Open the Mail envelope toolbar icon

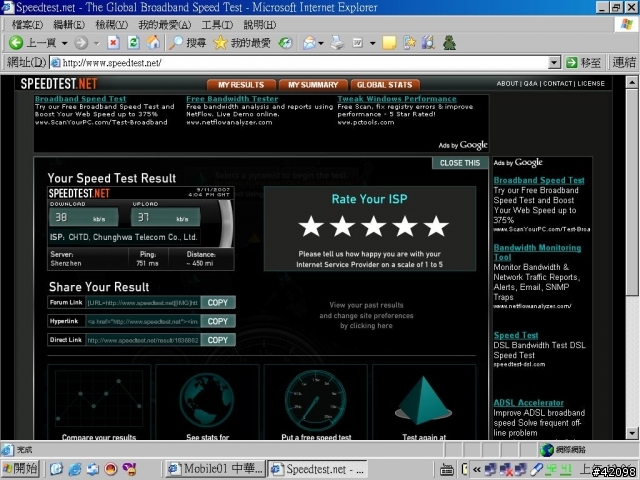coord(309,43)
